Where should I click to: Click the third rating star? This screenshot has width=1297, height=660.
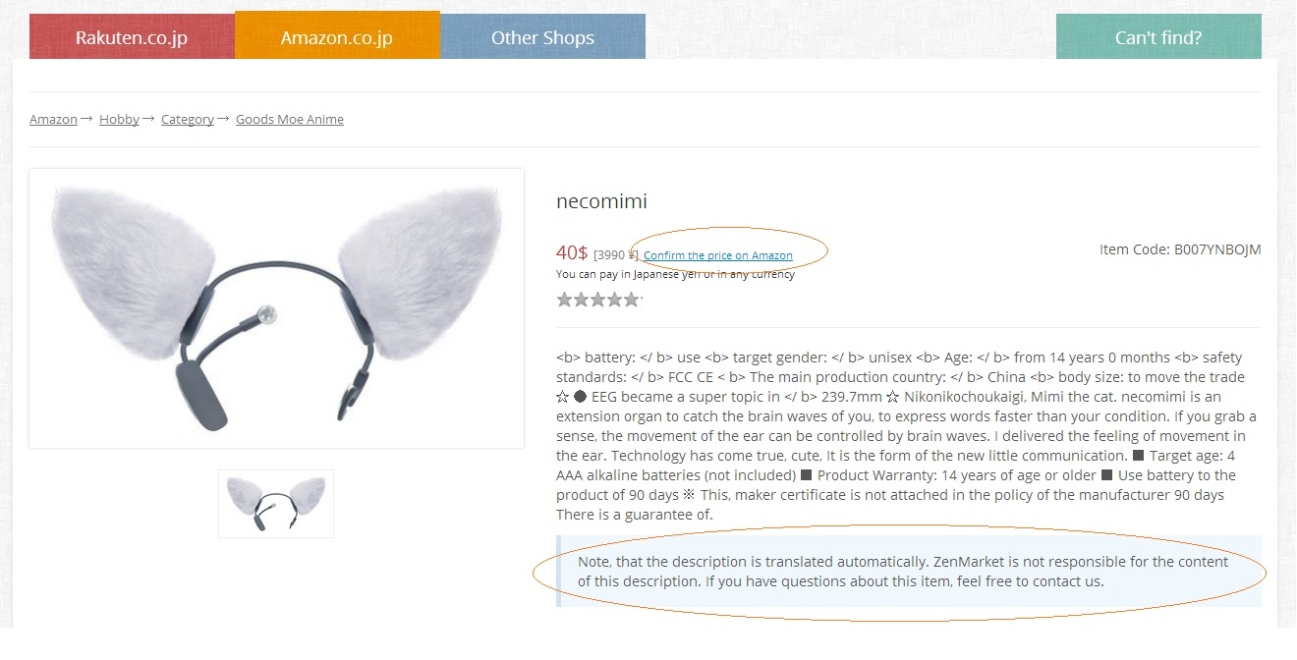598,299
